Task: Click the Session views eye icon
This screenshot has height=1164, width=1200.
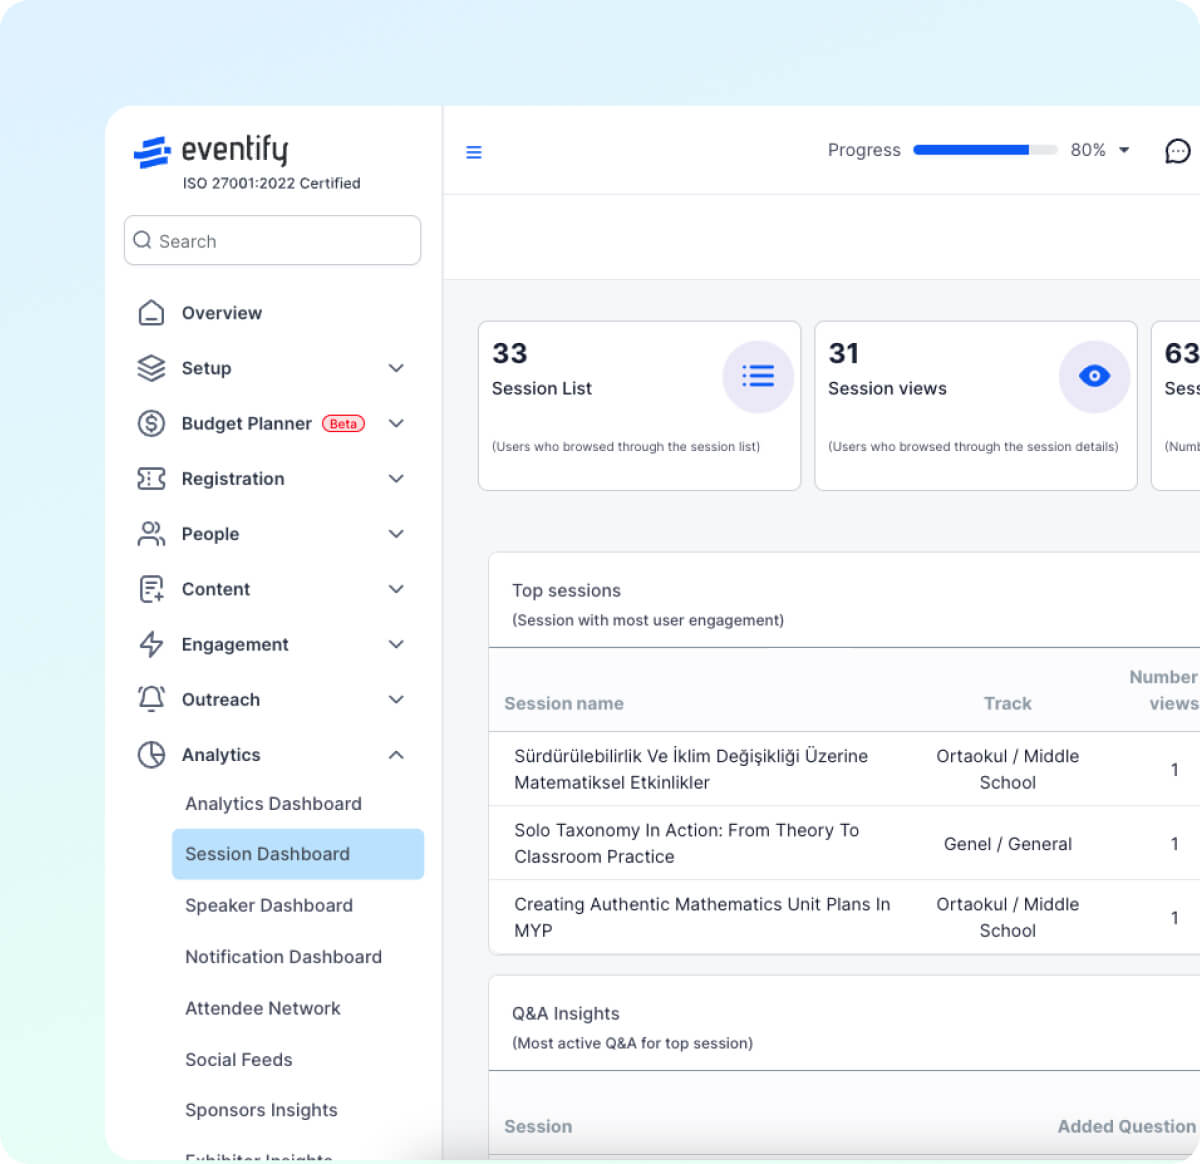Action: click(1094, 376)
